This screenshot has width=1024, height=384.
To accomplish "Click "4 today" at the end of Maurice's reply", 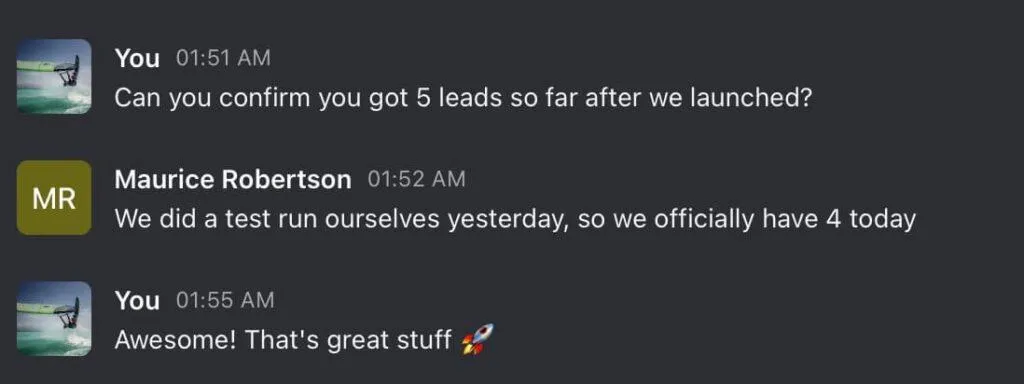I will (871, 220).
